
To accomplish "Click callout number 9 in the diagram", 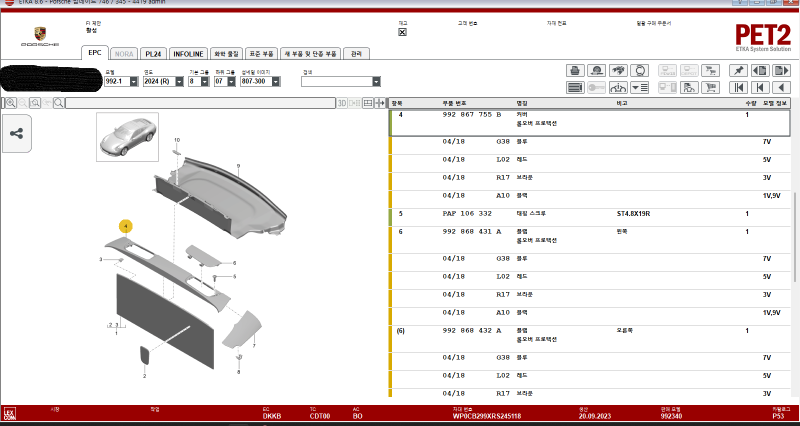I will [x=238, y=166].
